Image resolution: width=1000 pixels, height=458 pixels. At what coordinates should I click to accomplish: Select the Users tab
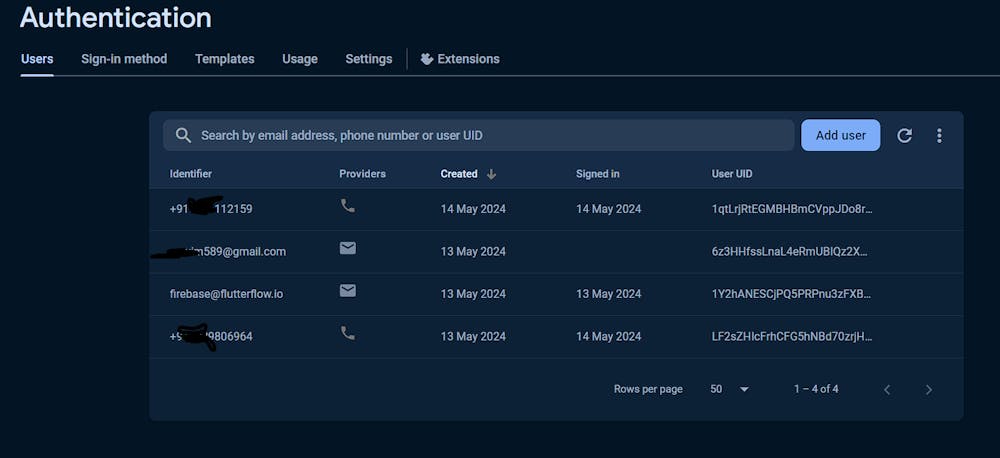click(37, 59)
